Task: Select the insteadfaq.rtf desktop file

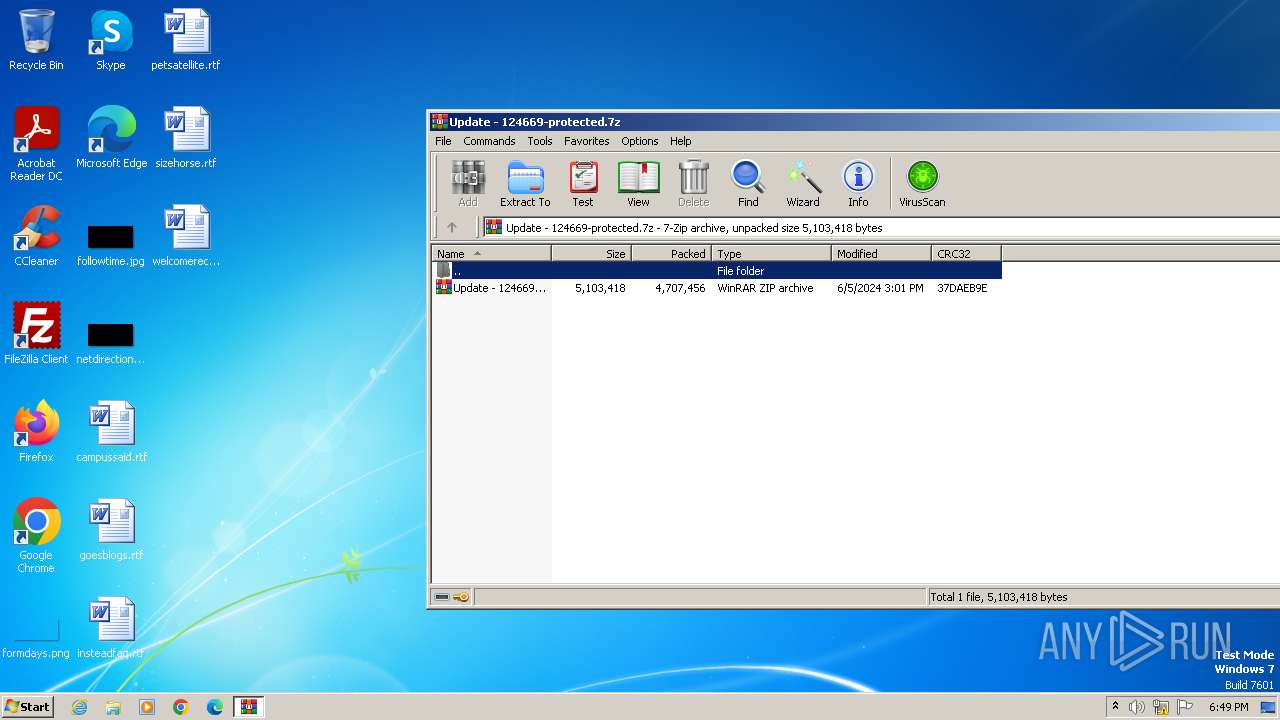Action: (x=111, y=628)
